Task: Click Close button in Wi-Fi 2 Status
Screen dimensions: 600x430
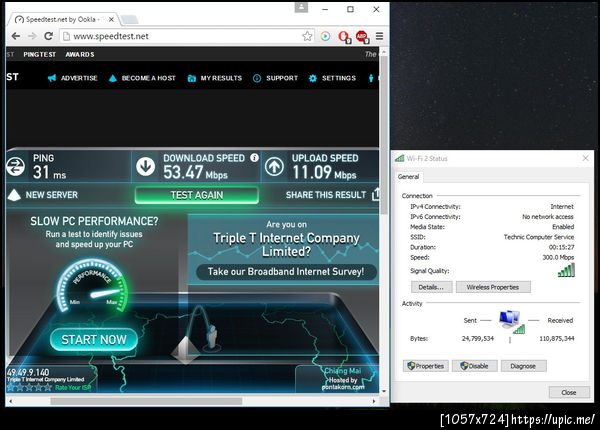Action: (x=569, y=392)
